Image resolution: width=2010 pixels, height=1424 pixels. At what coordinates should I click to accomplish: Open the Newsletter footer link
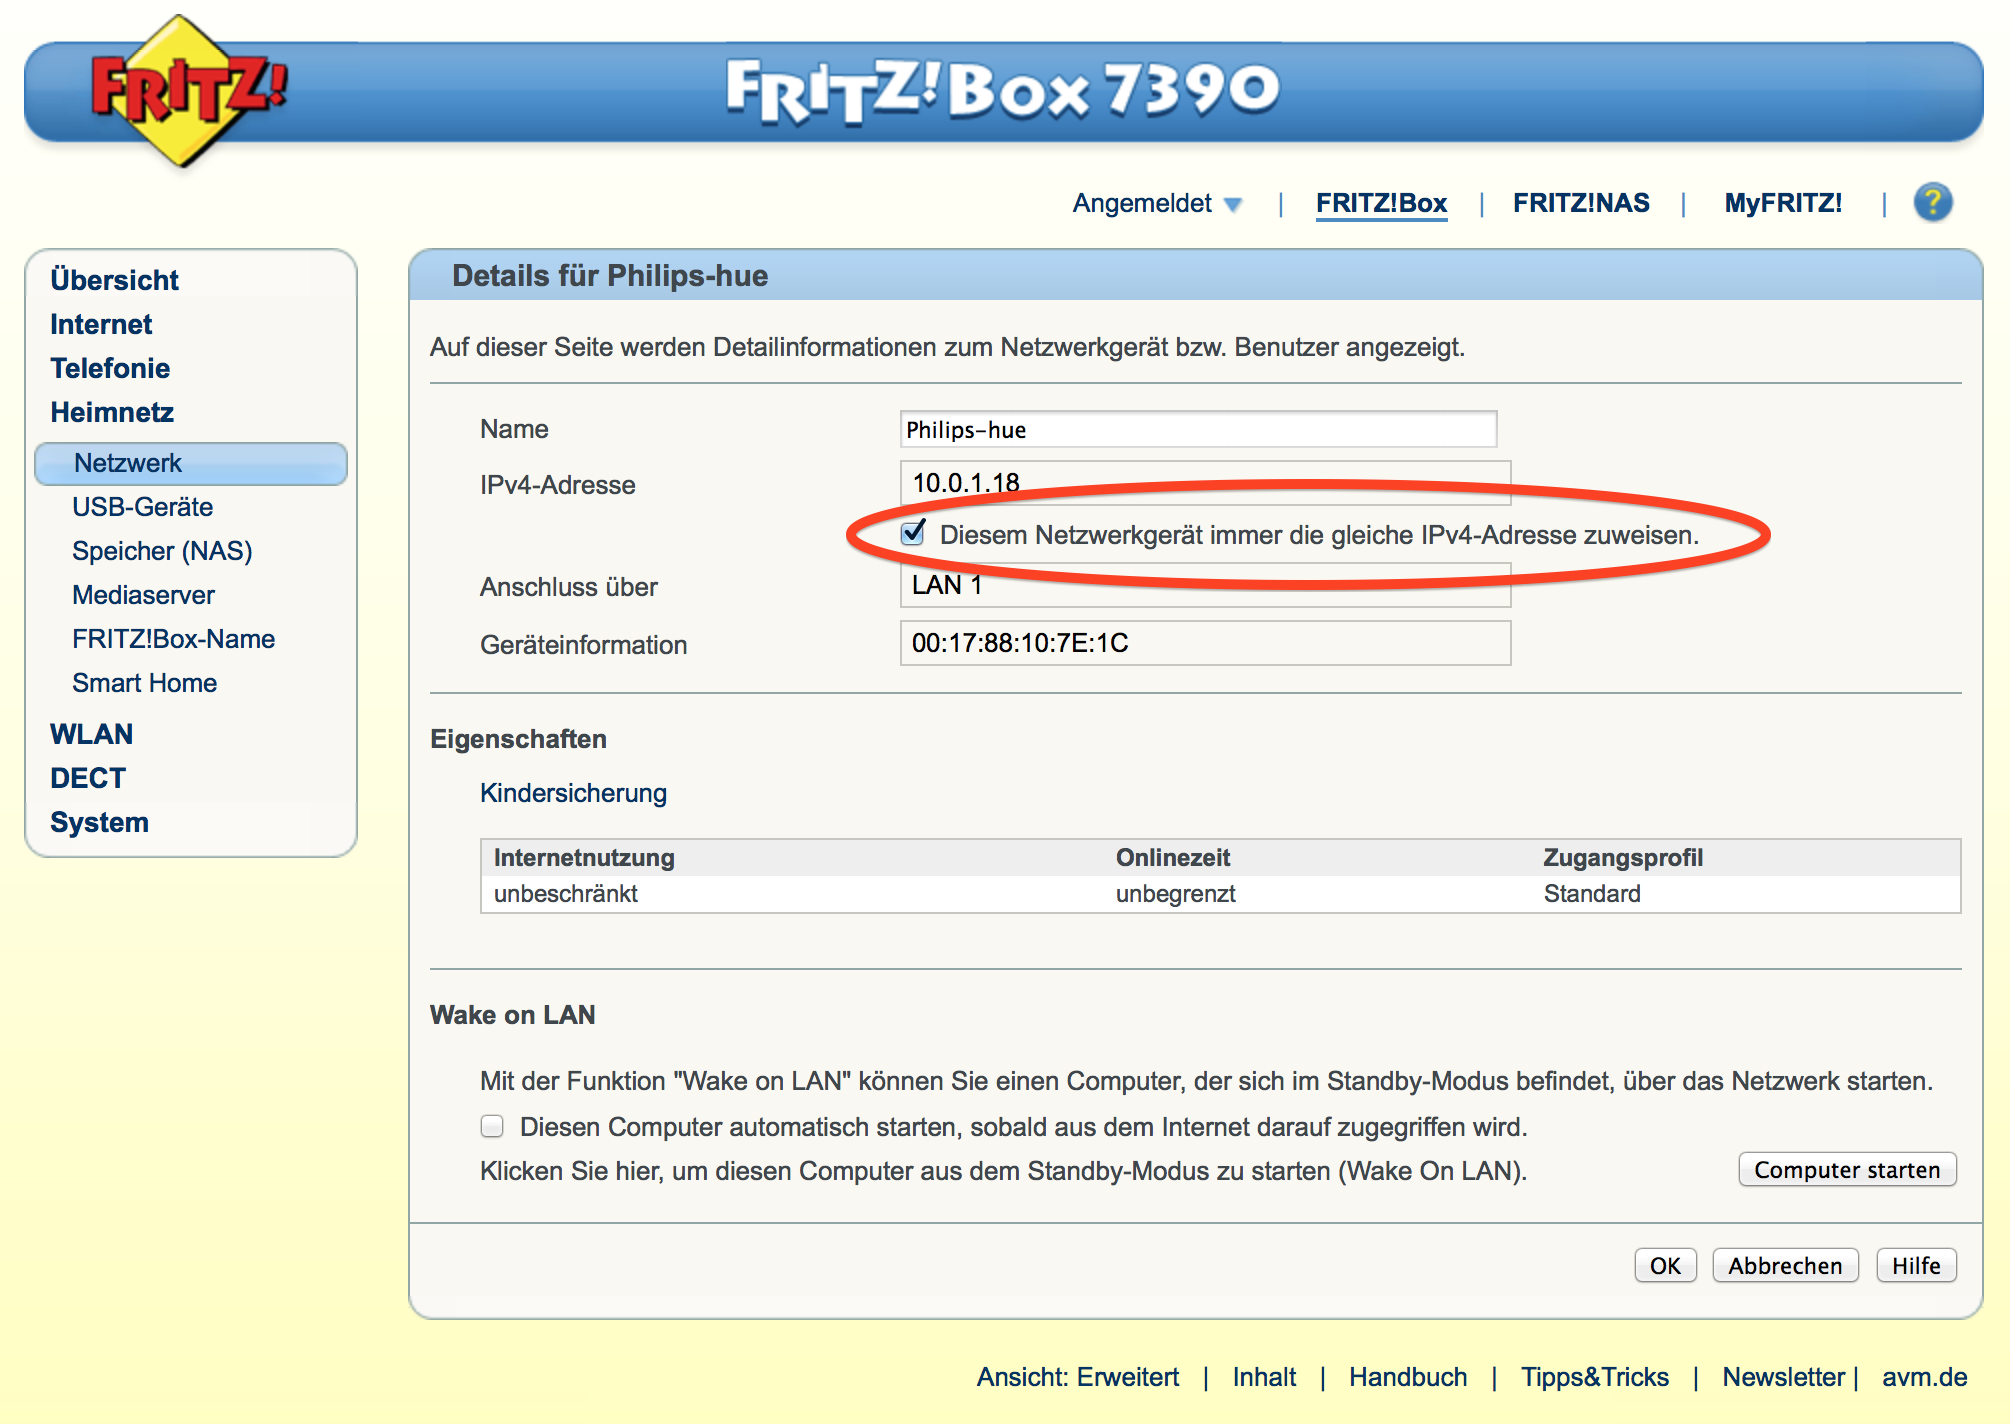[x=1783, y=1377]
